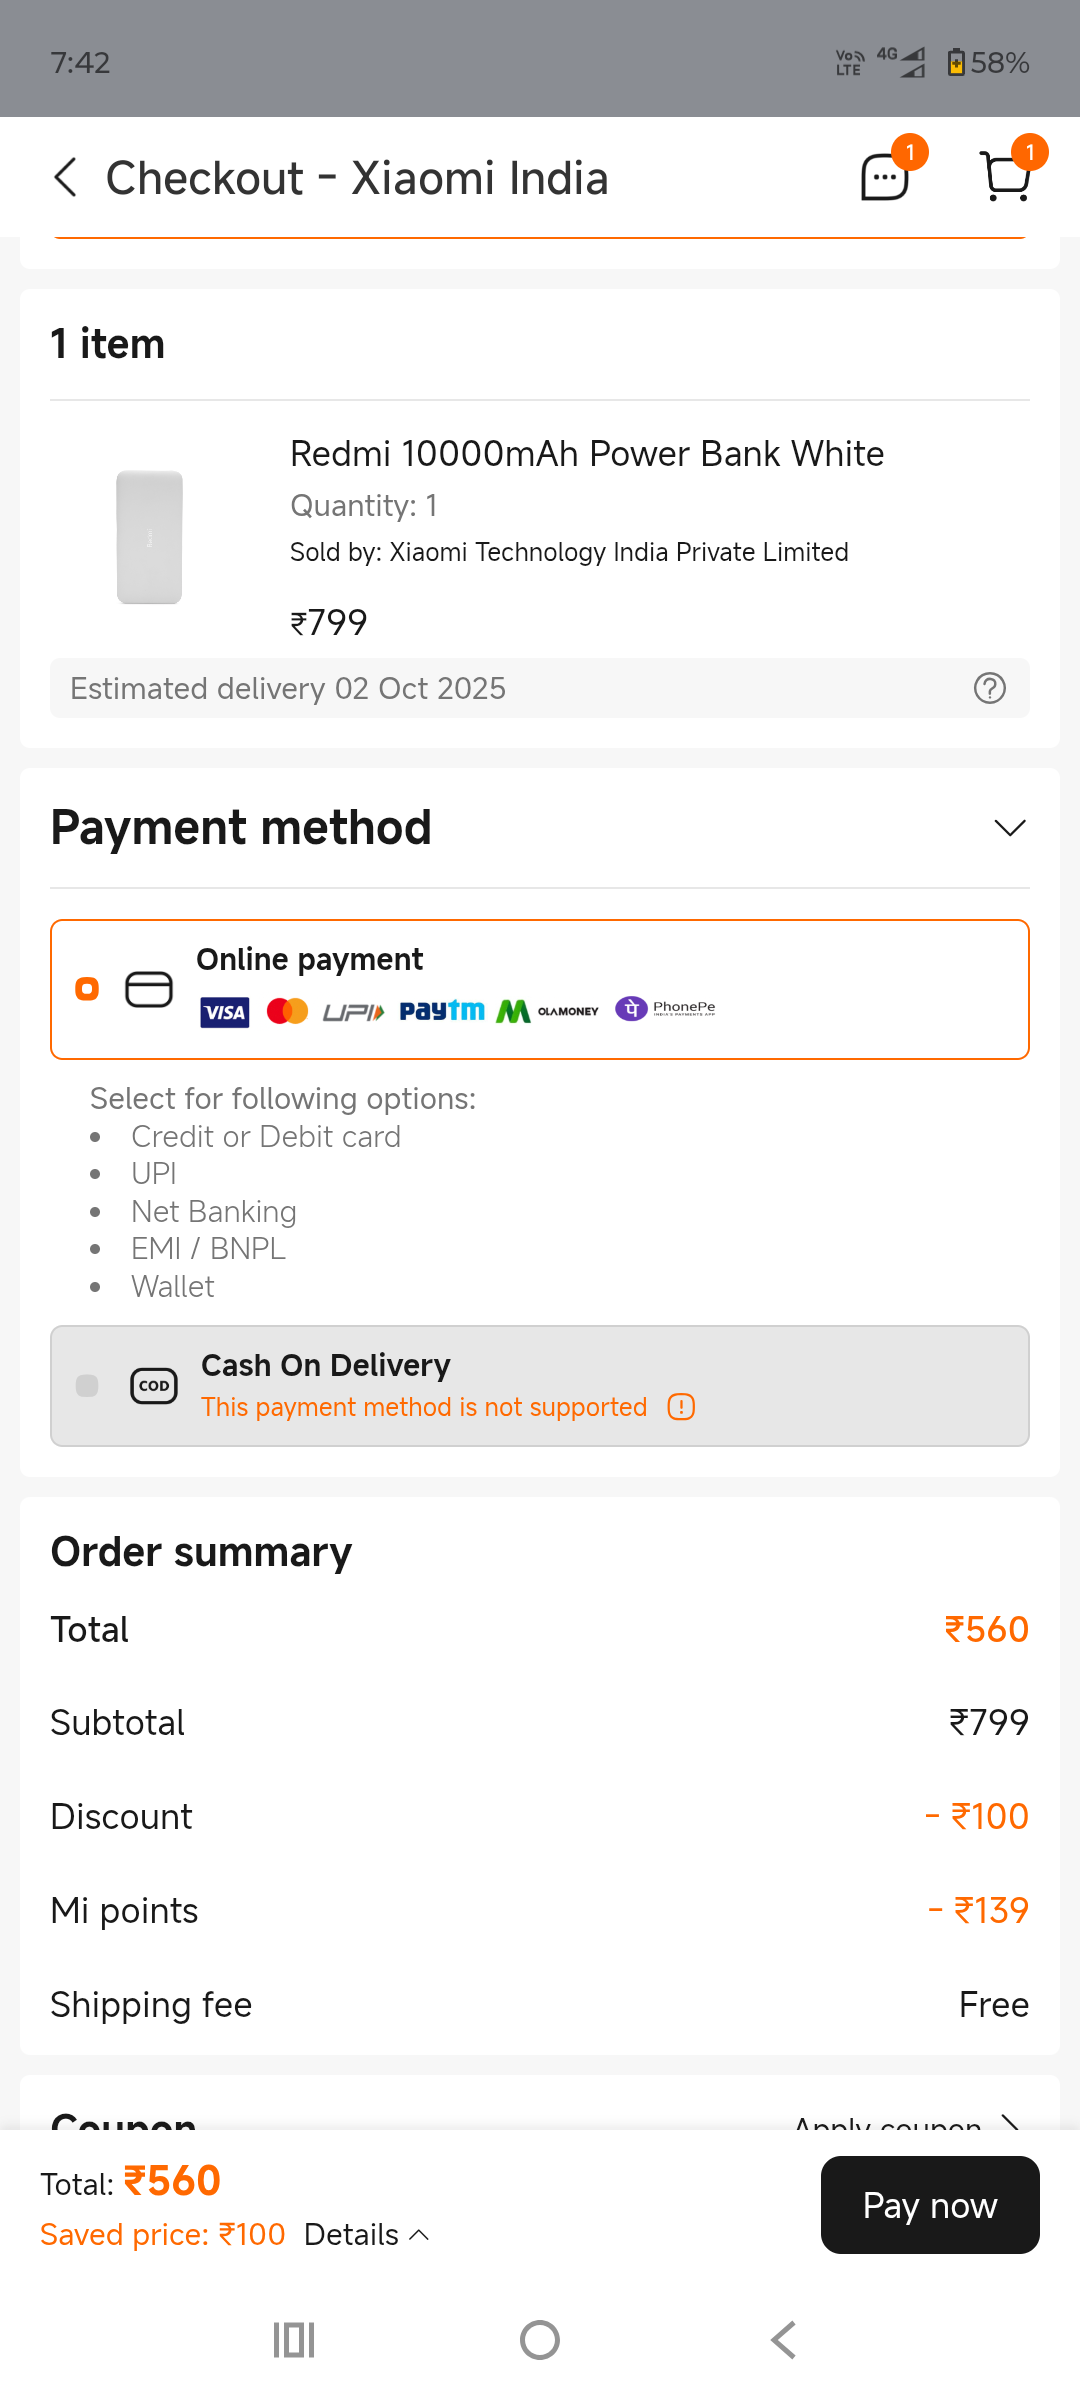
Task: Tap the COD badge icon
Action: point(154,1386)
